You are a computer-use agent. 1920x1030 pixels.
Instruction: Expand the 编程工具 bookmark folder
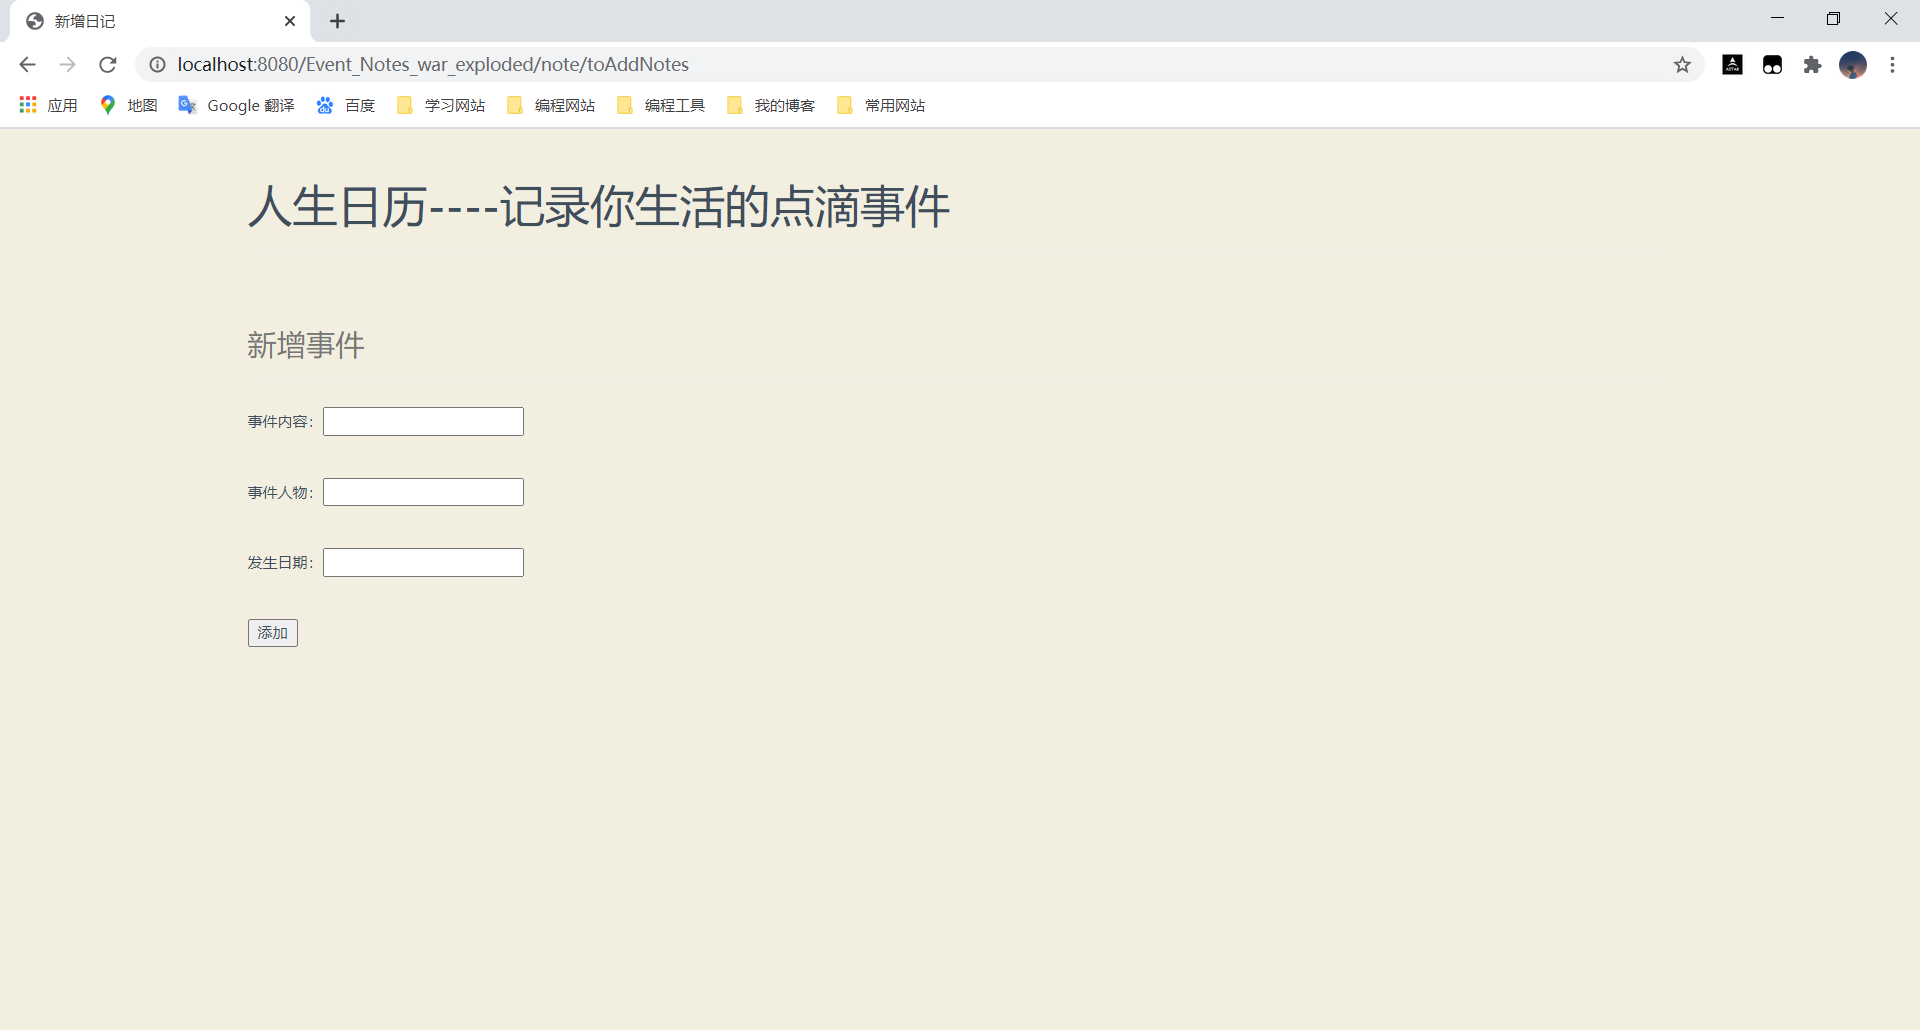pyautogui.click(x=661, y=105)
